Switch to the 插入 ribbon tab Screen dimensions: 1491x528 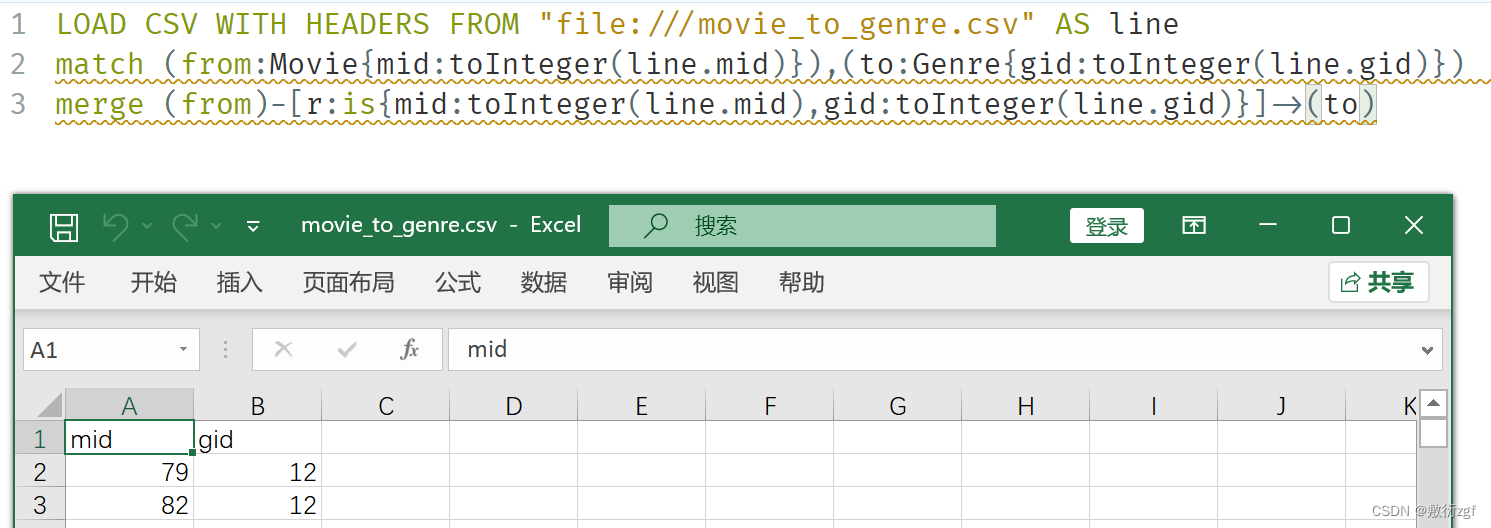coord(239,283)
